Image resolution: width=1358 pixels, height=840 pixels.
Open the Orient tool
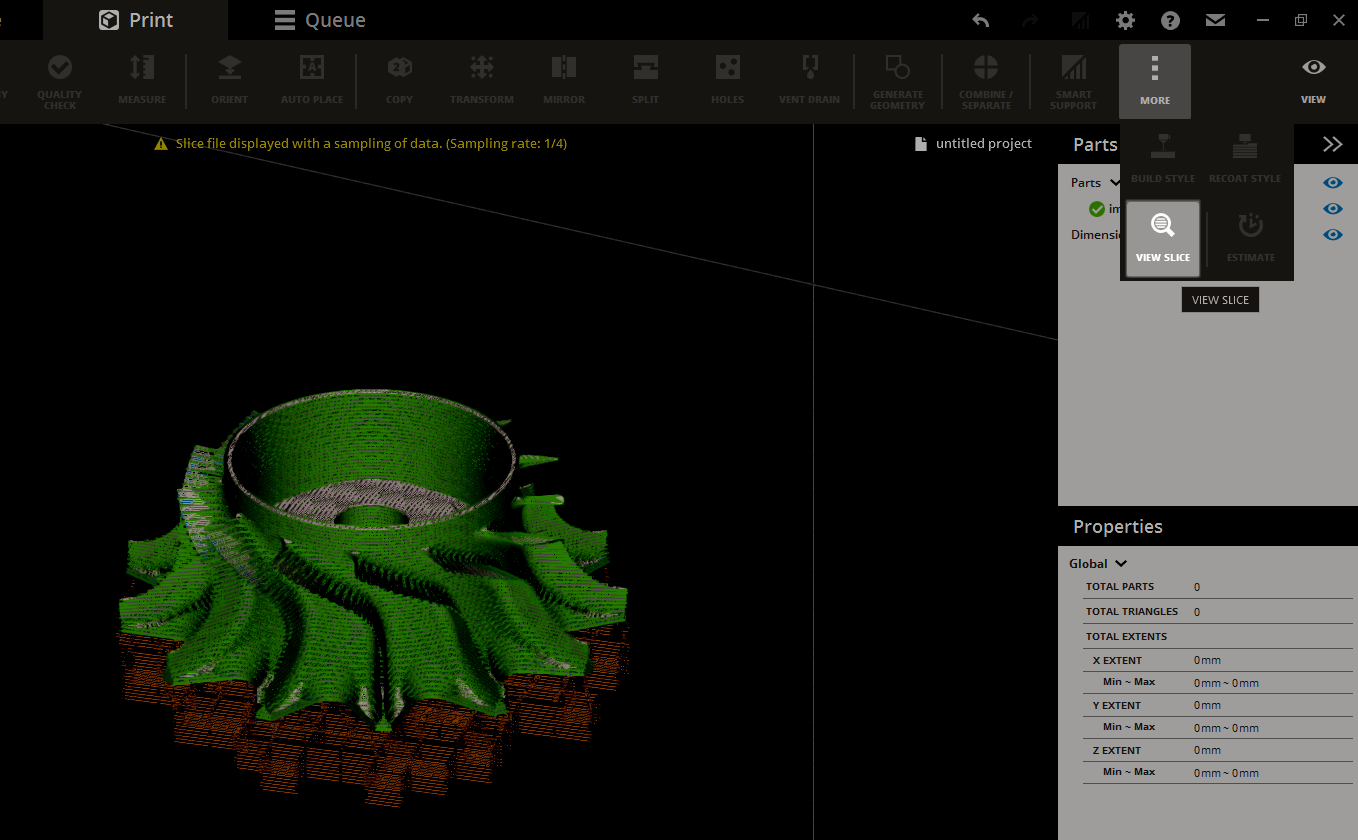click(229, 80)
